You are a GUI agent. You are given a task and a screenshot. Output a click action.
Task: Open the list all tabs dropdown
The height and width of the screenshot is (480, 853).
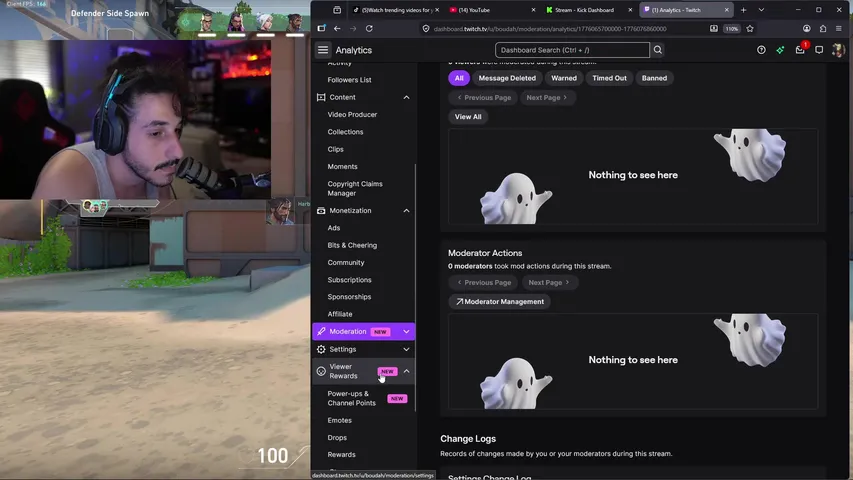761,10
